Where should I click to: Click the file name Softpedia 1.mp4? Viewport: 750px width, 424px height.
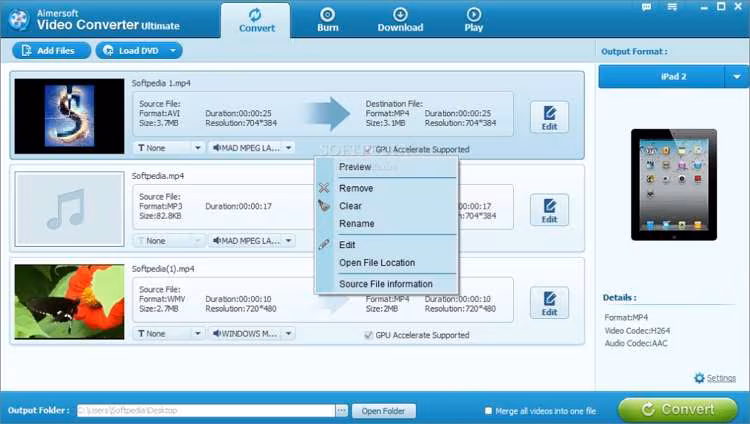161,83
